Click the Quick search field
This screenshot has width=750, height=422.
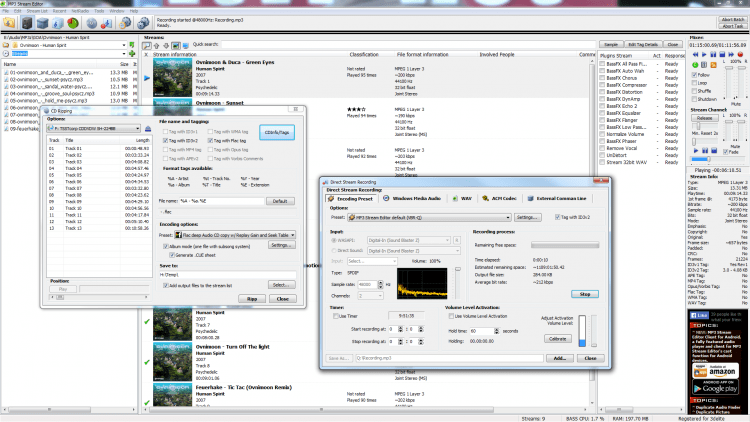407,44
